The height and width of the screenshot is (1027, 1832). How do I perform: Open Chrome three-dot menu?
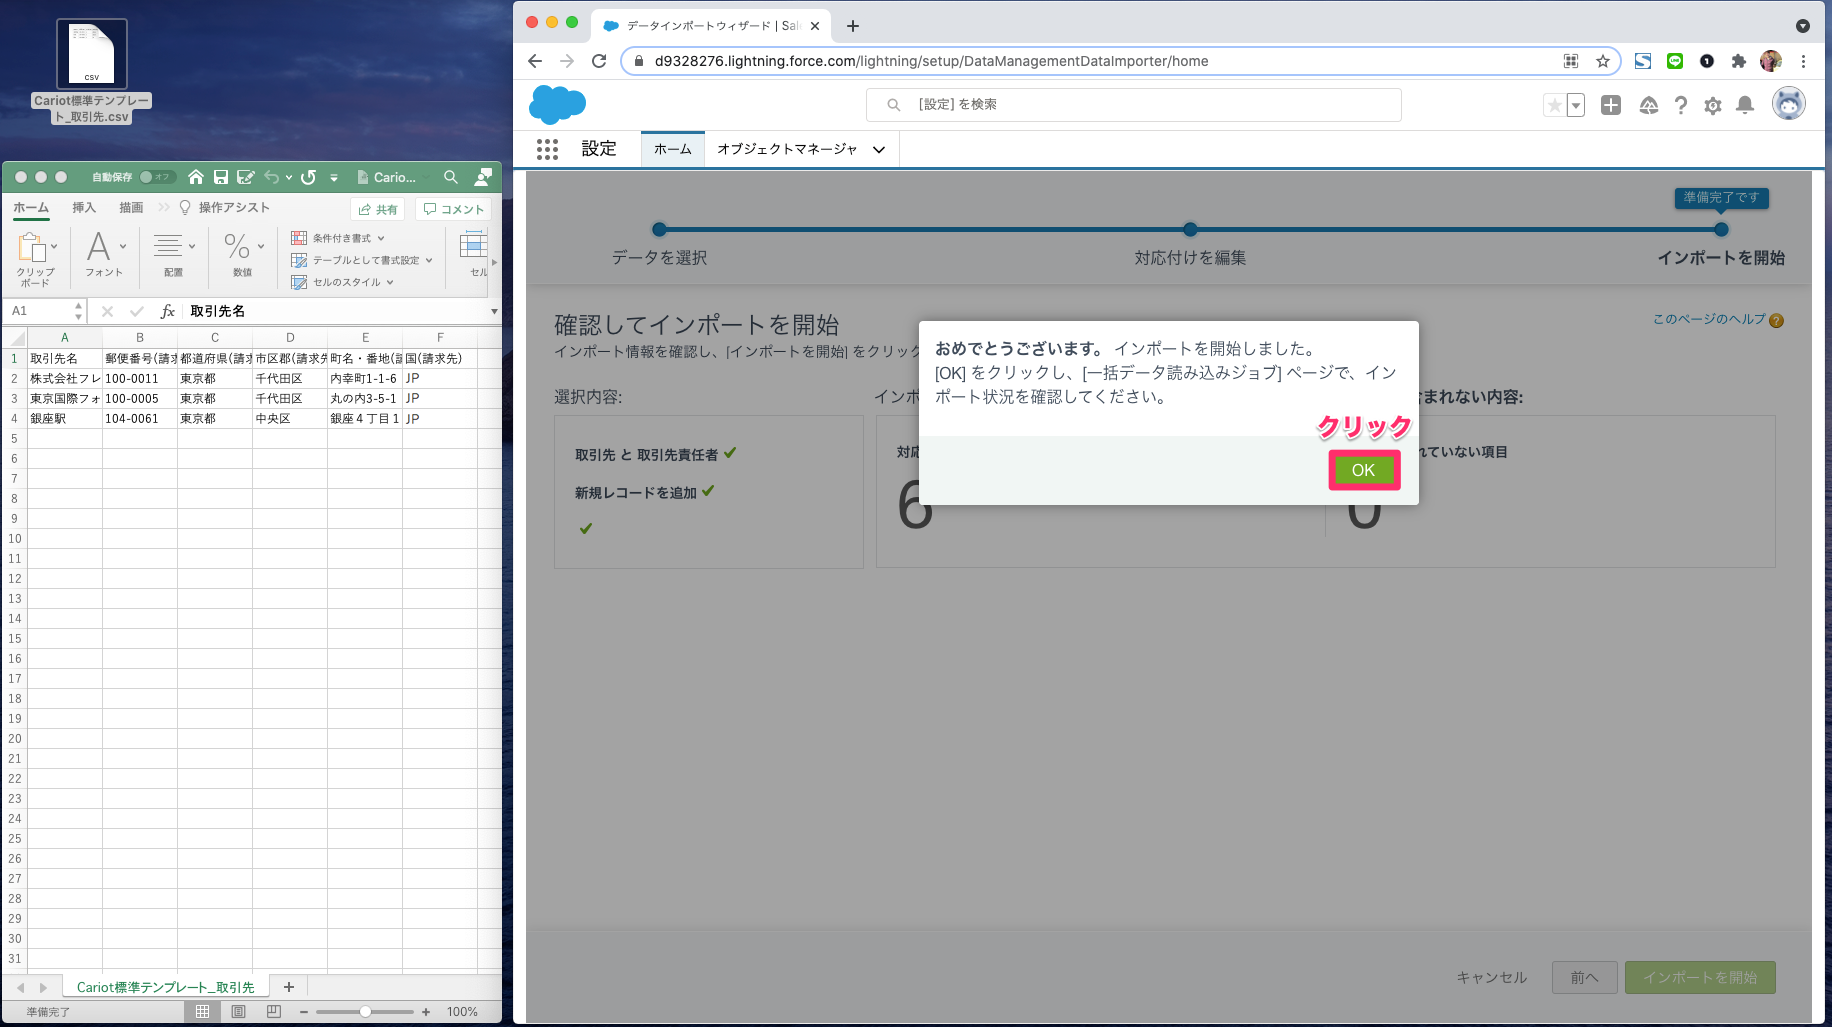1803,61
